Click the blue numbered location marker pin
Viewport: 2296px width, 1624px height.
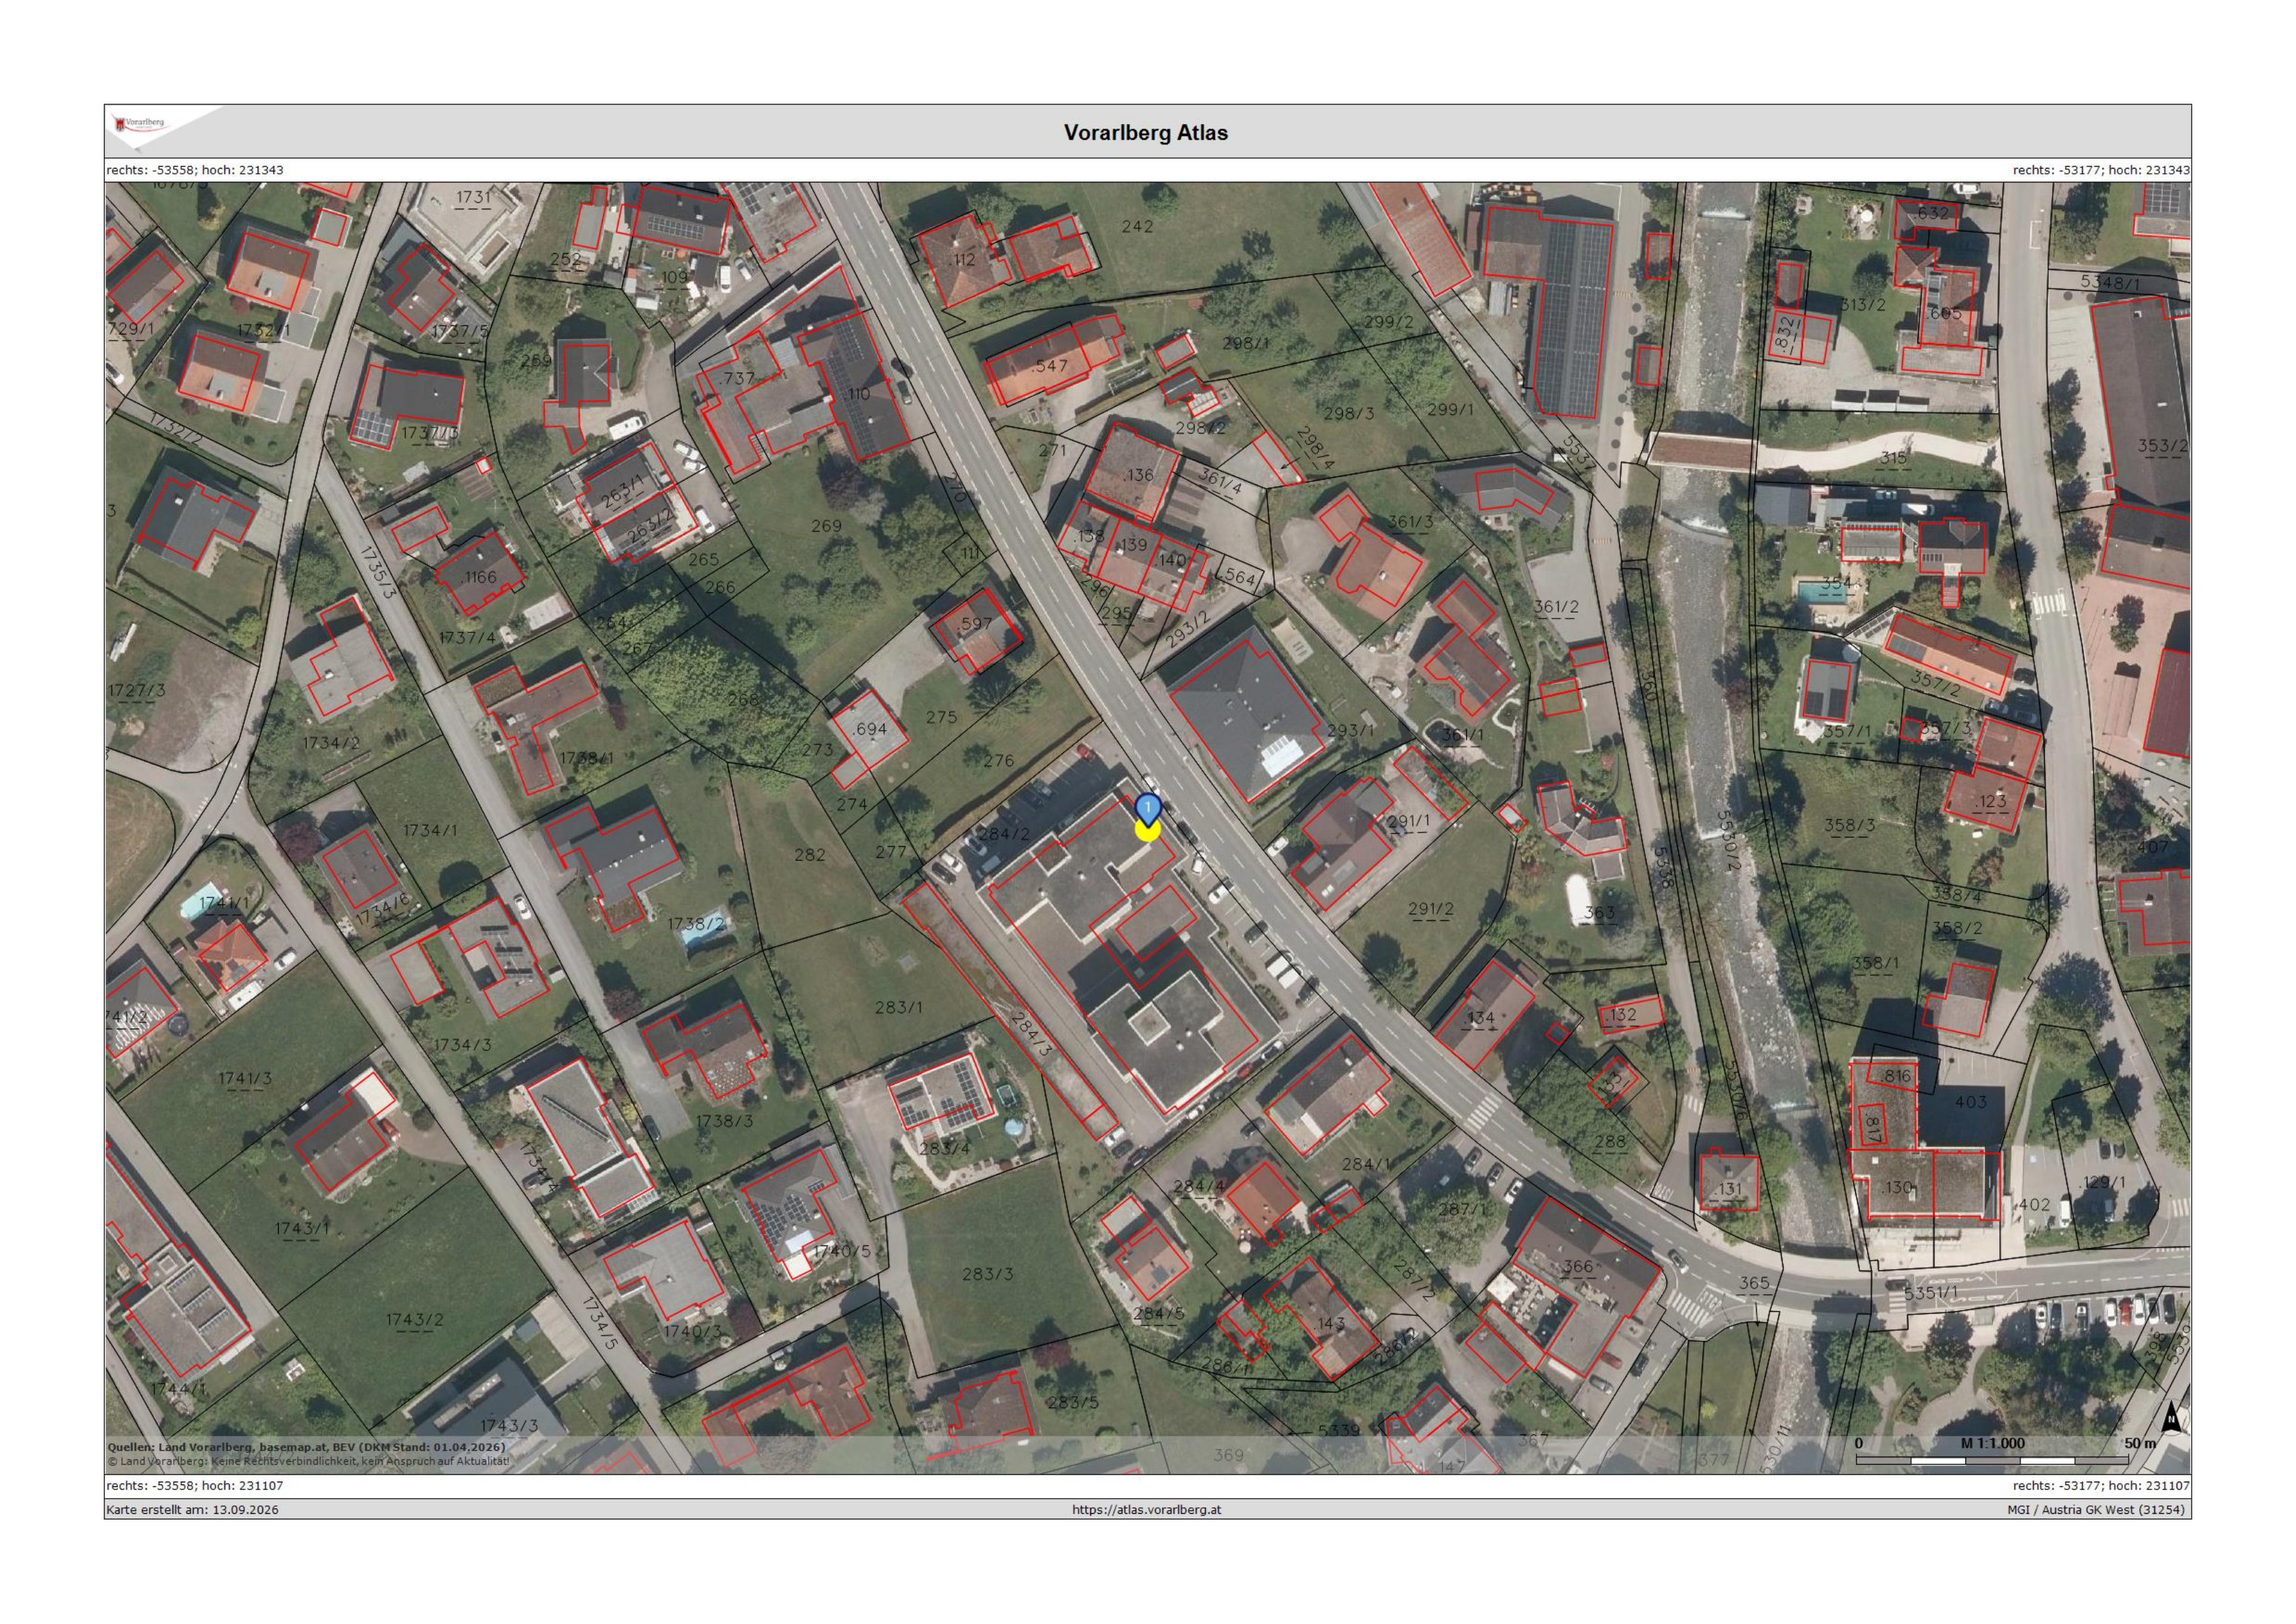(x=1148, y=808)
